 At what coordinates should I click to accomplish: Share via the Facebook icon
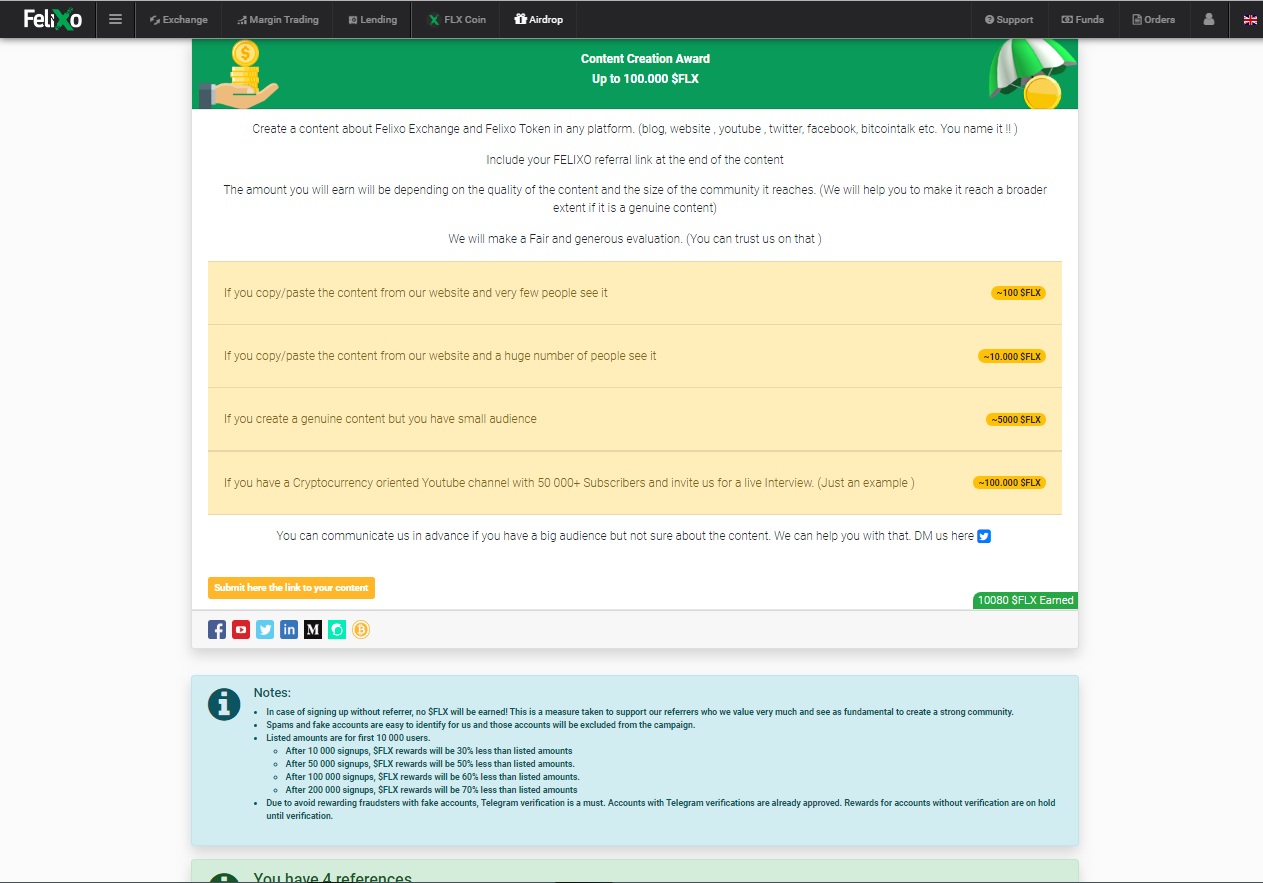click(217, 629)
